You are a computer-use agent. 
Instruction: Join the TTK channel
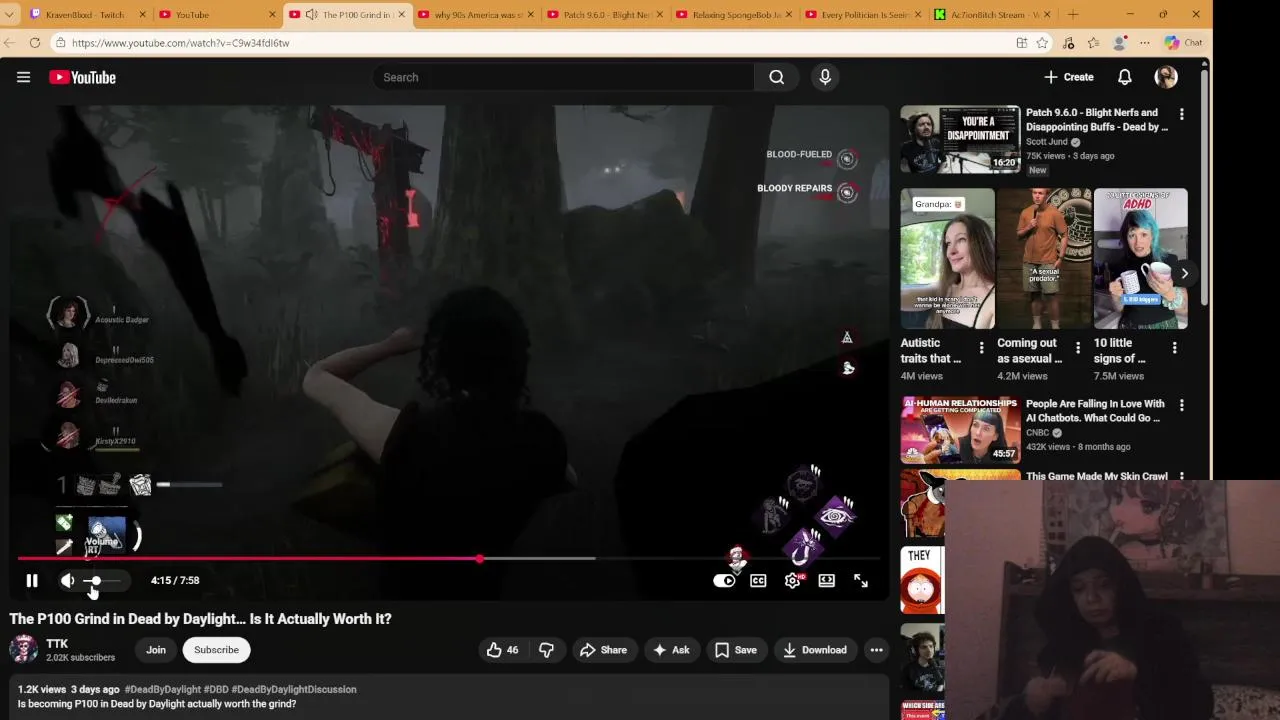156,650
